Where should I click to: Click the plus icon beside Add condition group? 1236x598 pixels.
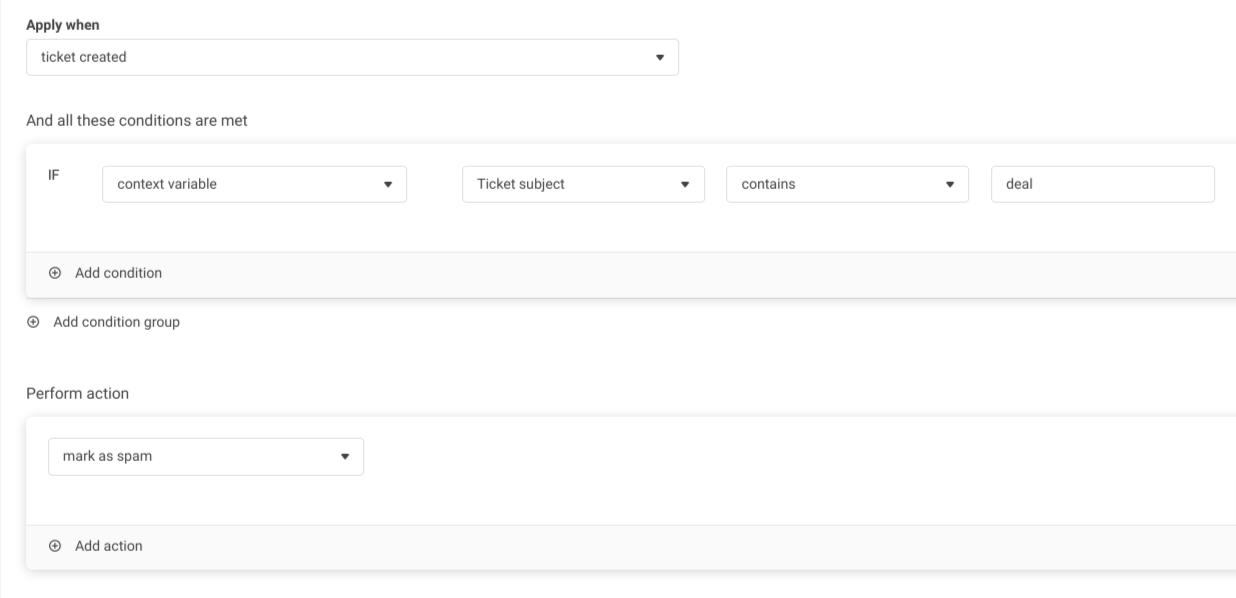pos(33,322)
